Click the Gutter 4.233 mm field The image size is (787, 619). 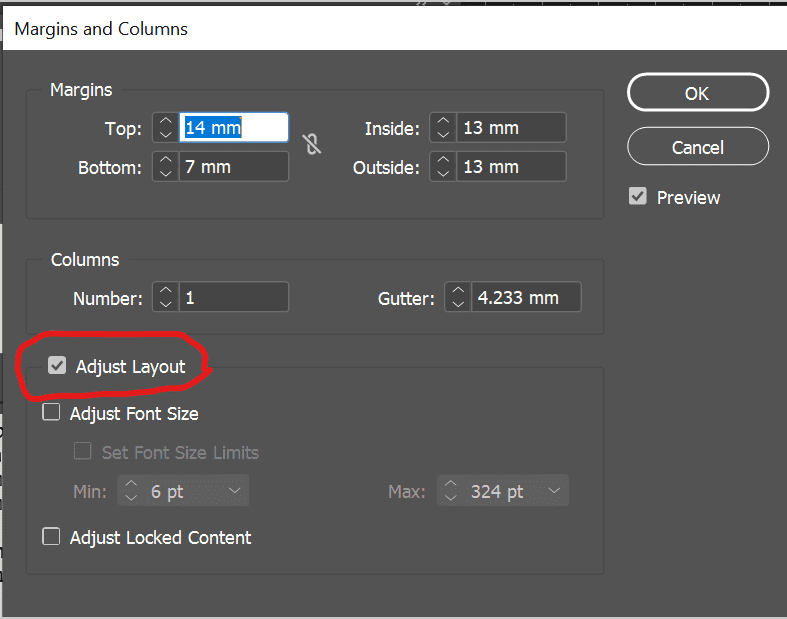point(525,297)
